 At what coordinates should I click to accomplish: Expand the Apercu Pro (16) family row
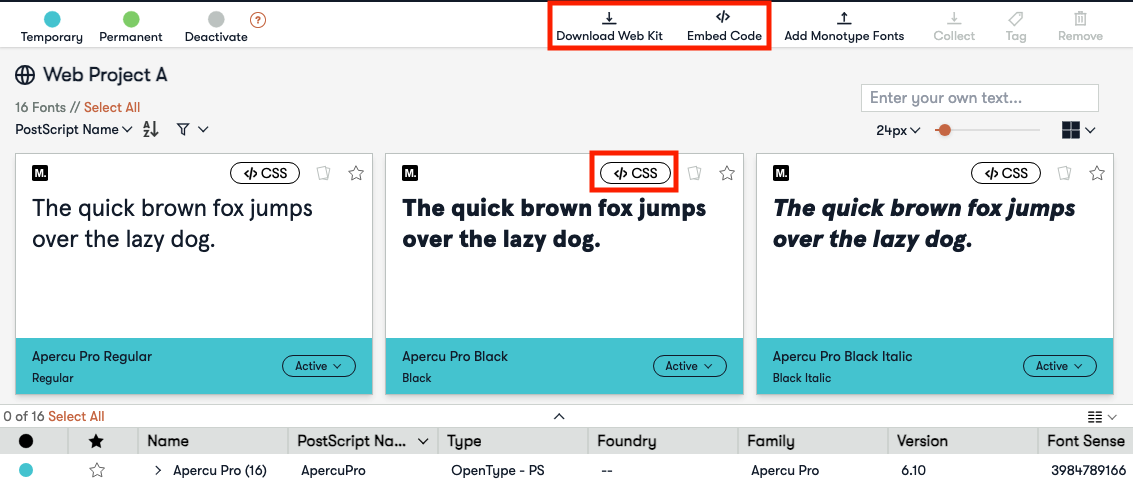point(158,470)
